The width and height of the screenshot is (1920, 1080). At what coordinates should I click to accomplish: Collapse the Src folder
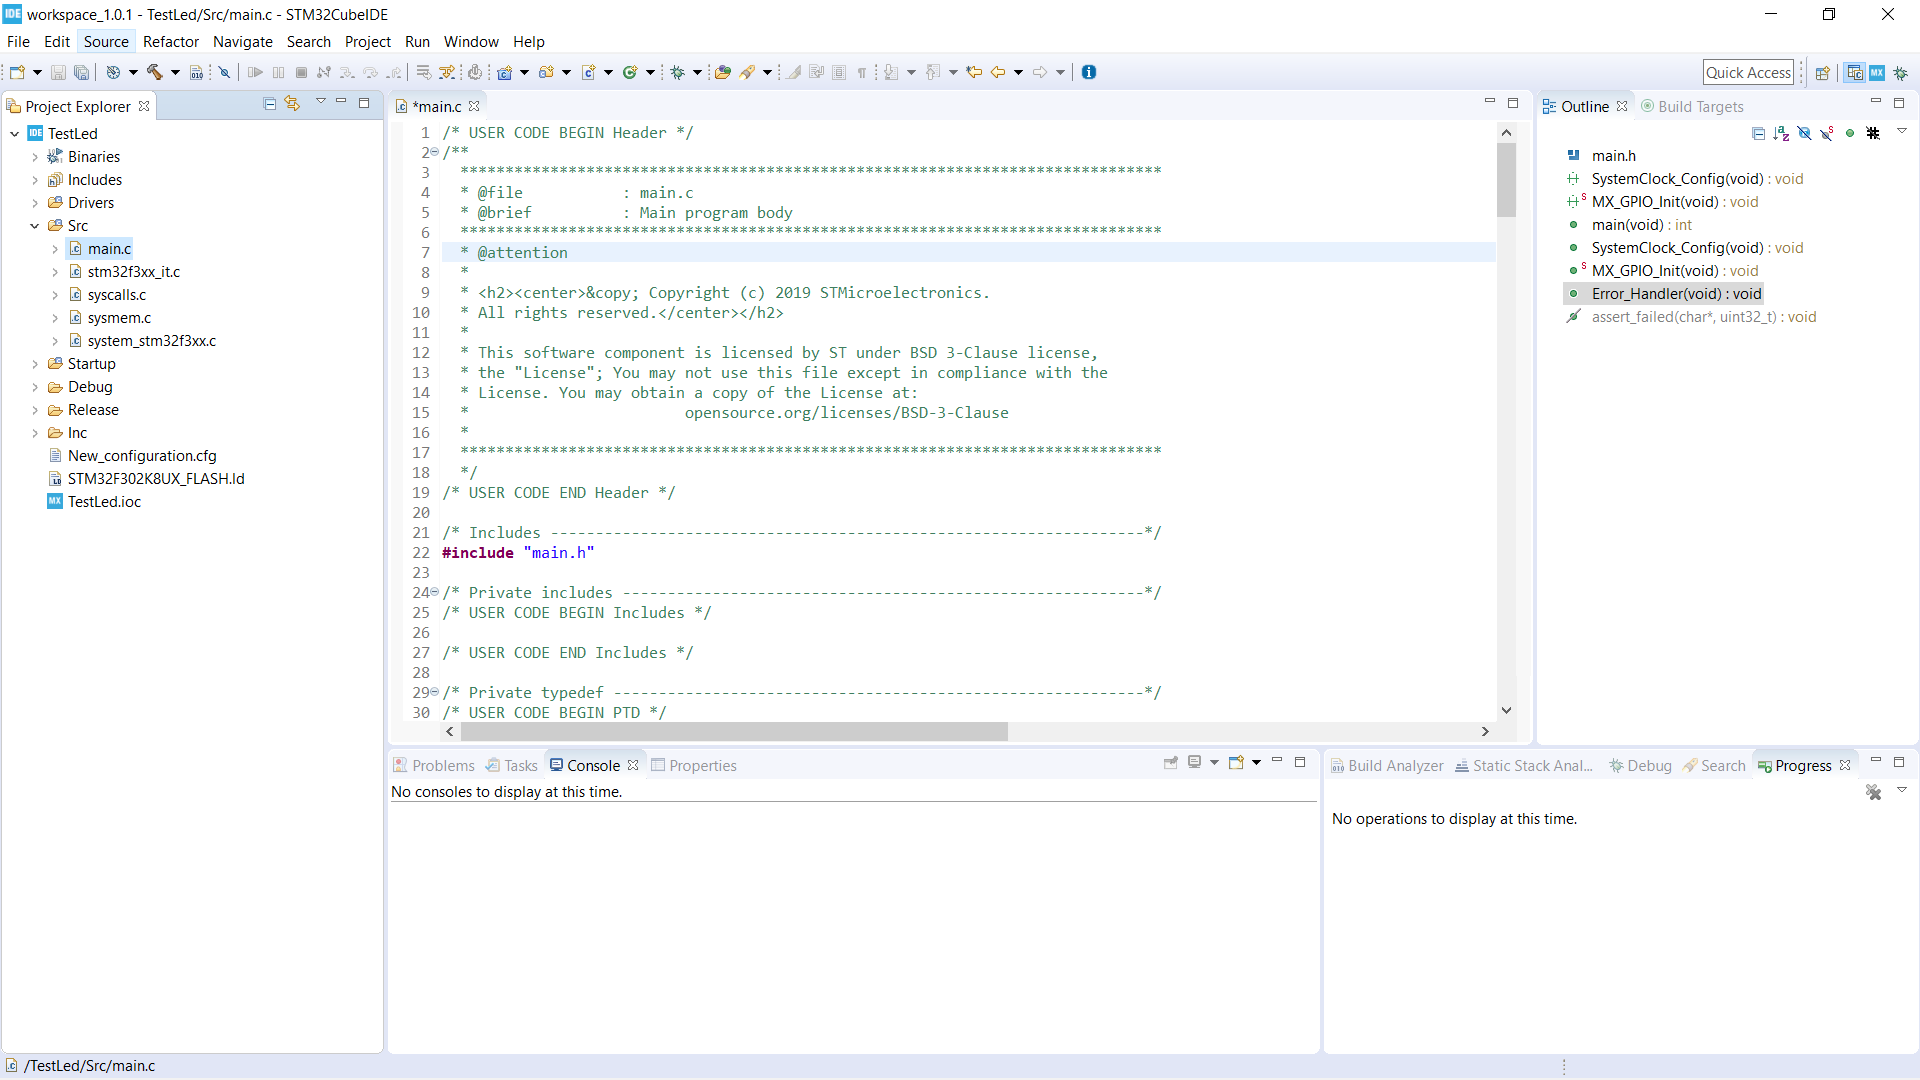click(35, 226)
